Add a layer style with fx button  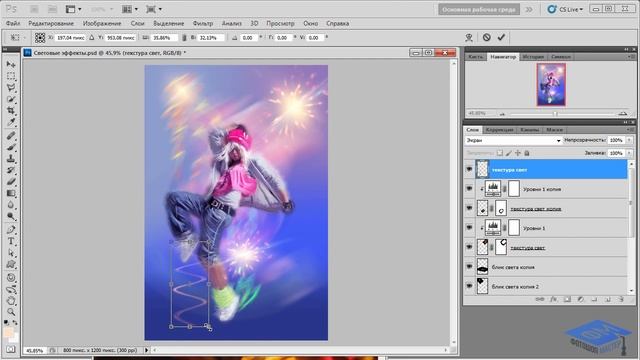coord(553,299)
